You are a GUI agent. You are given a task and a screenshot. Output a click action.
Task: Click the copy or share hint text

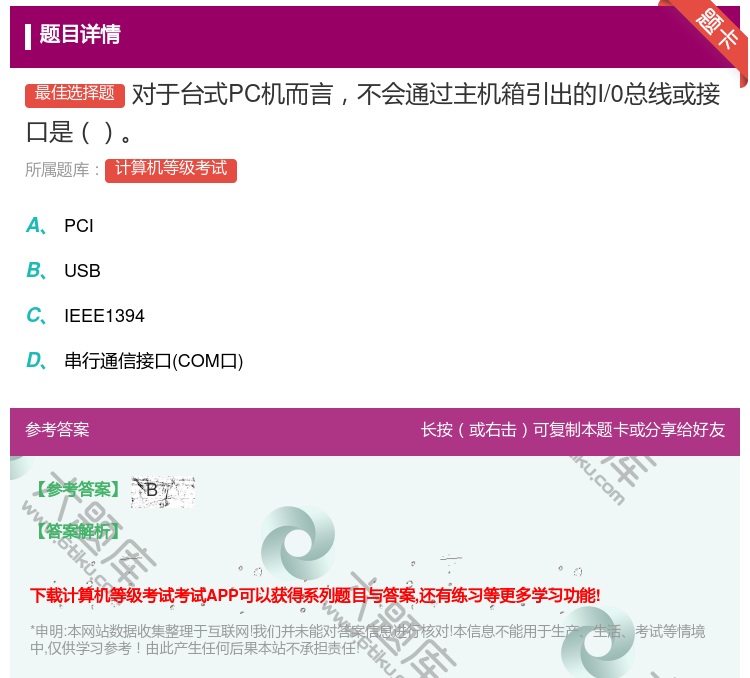pos(572,430)
